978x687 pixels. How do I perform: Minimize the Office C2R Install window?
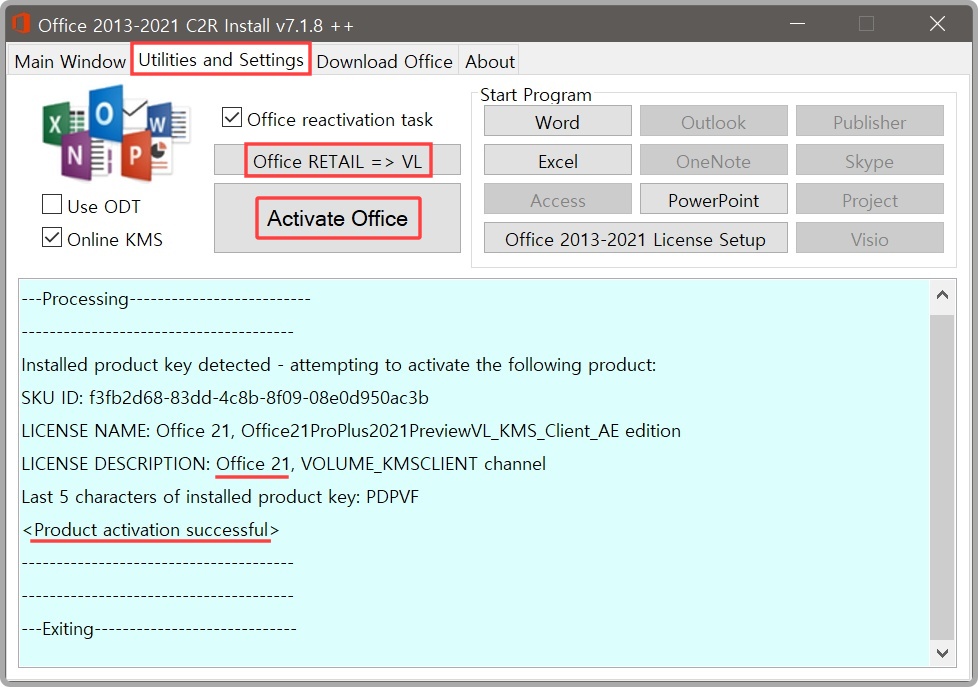pos(797,24)
